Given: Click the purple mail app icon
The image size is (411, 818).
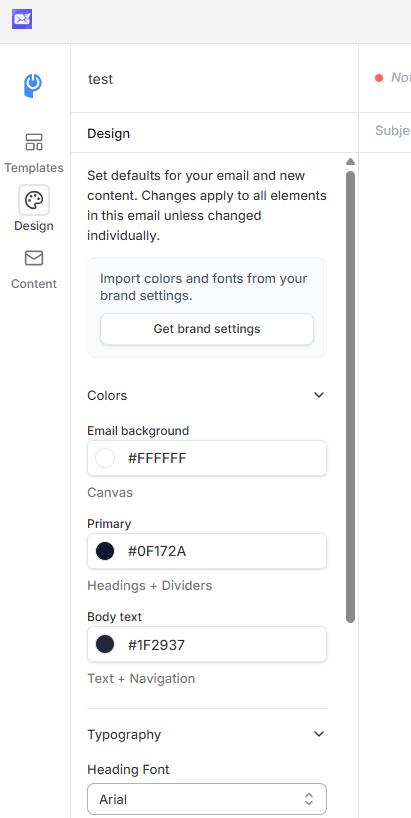Looking at the screenshot, I should click(x=22, y=19).
